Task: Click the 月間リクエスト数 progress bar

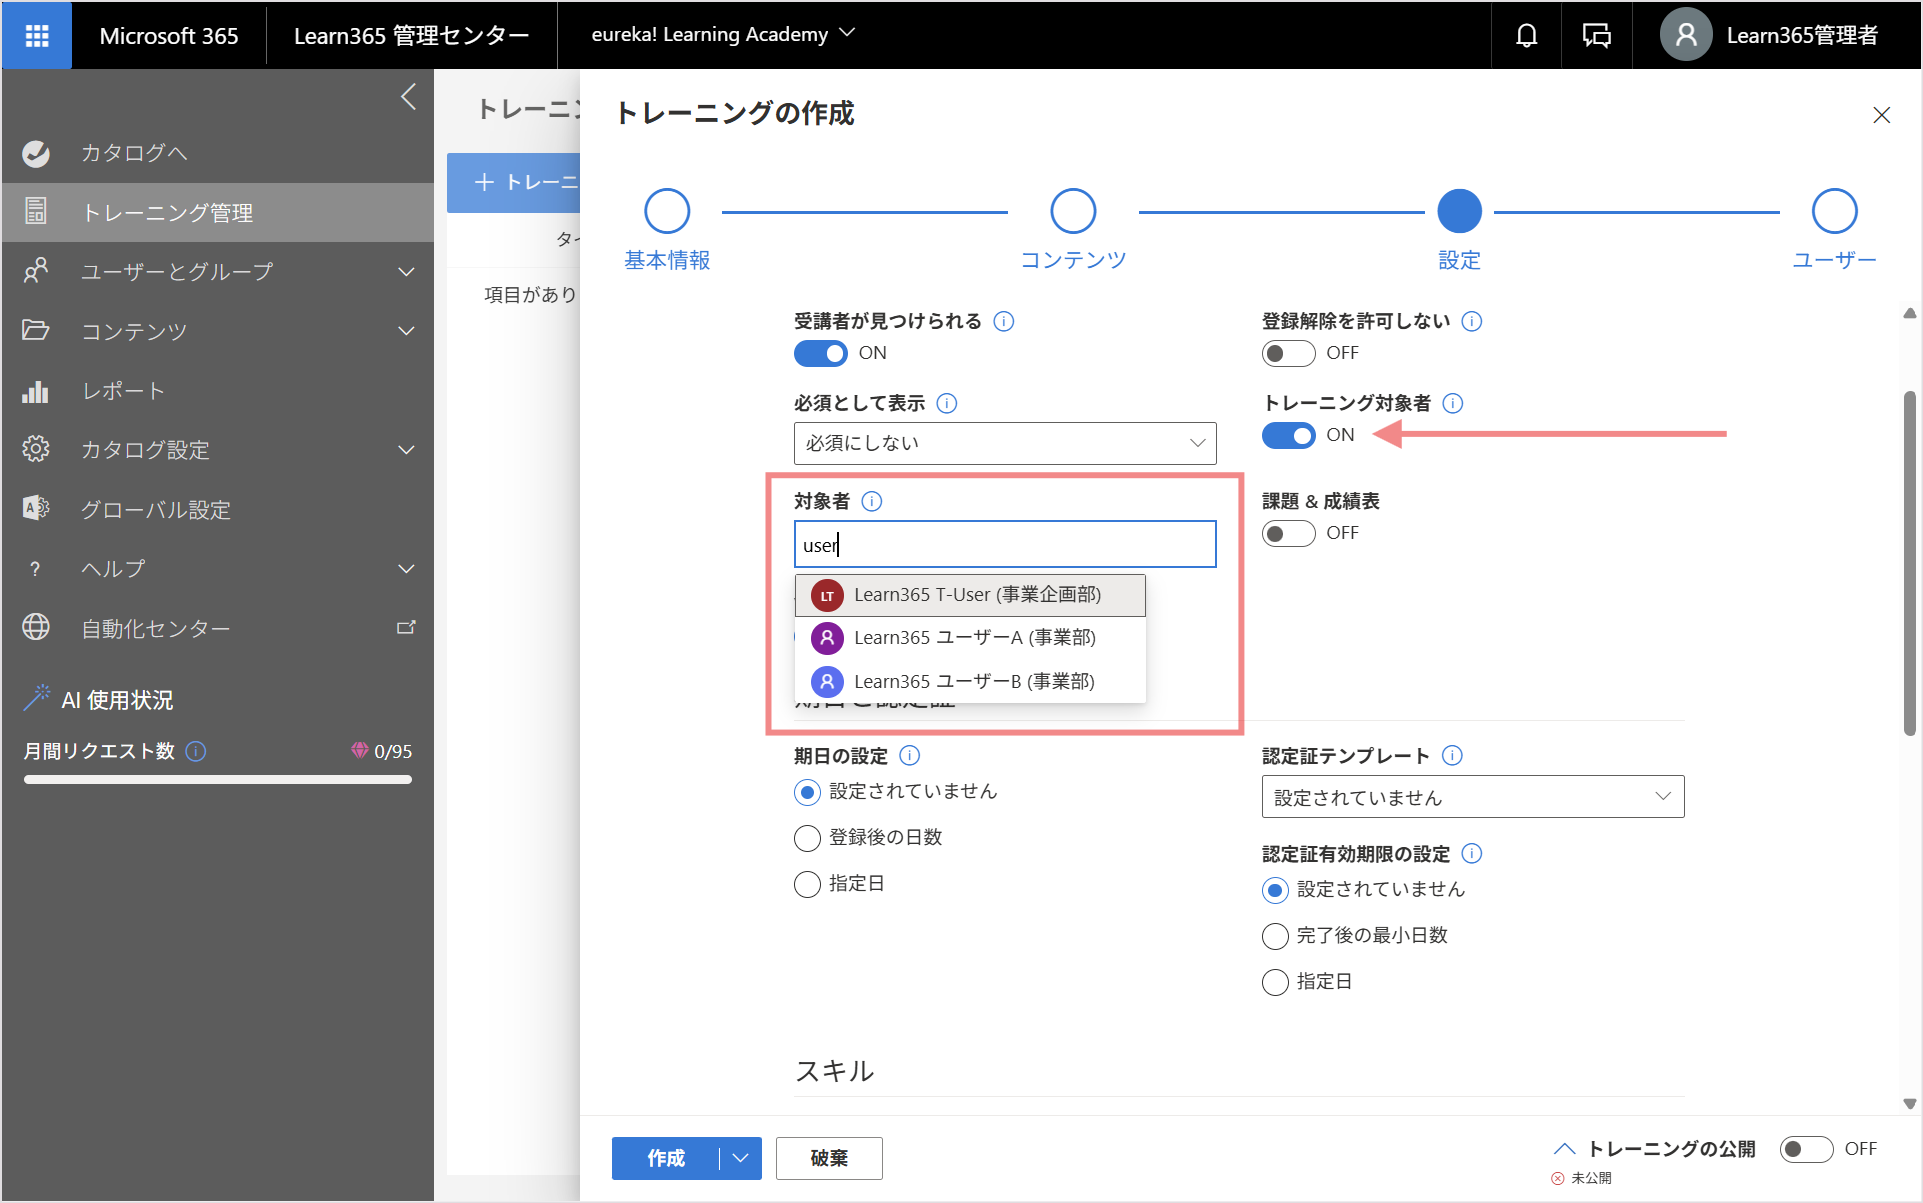Action: pos(218,780)
